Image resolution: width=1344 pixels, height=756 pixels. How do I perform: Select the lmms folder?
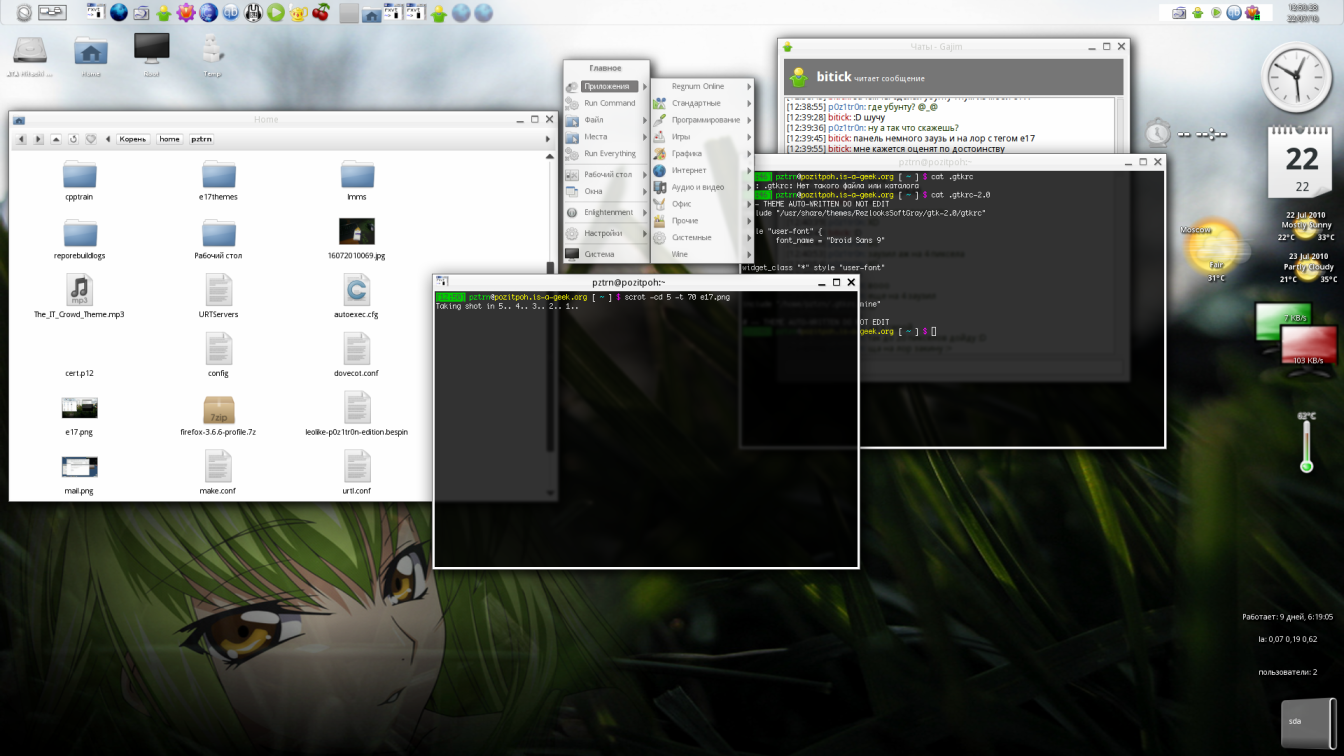[357, 181]
